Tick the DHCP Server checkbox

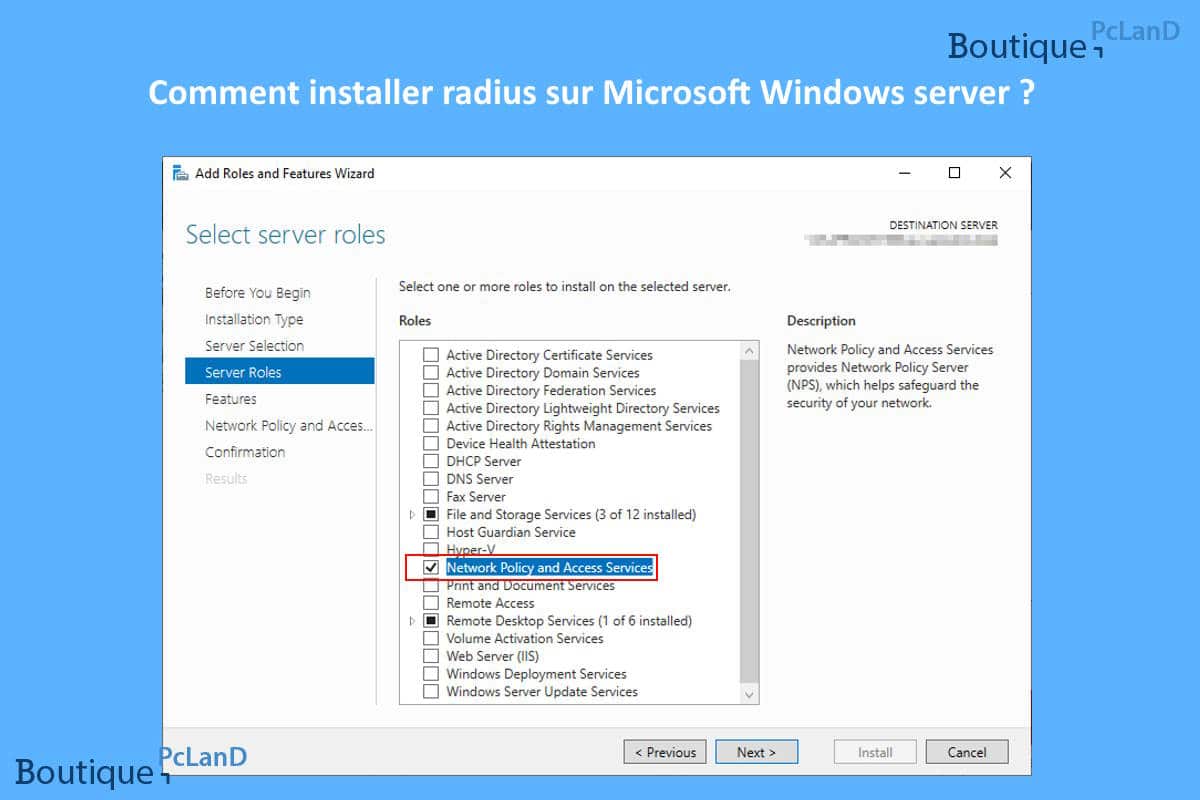tap(431, 461)
